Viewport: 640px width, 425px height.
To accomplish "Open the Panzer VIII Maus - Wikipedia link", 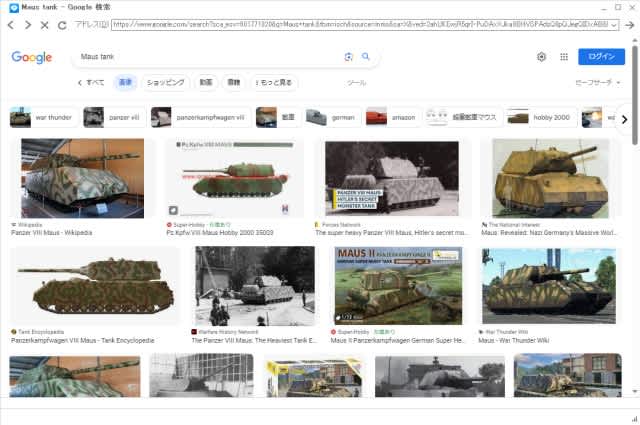I will coord(52,233).
